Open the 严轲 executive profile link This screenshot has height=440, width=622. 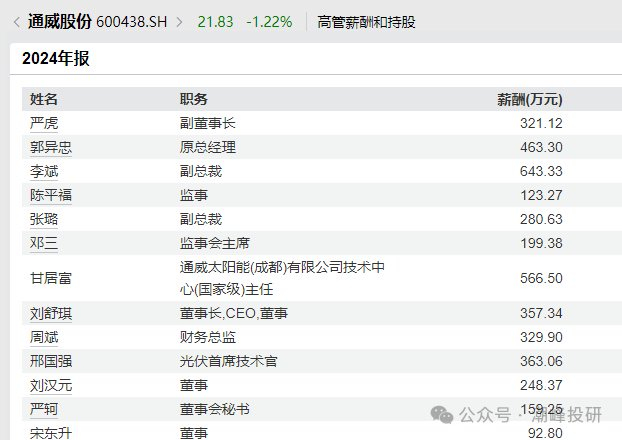point(44,409)
